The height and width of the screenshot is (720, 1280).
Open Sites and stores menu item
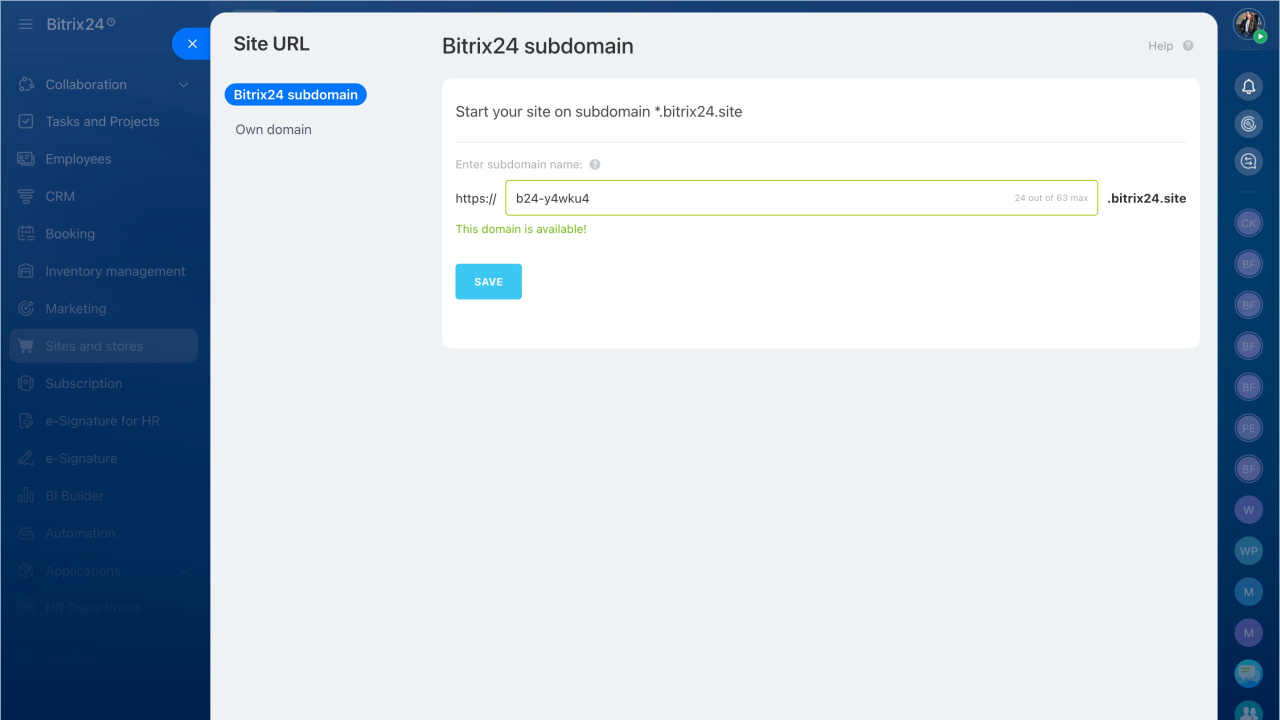(94, 346)
